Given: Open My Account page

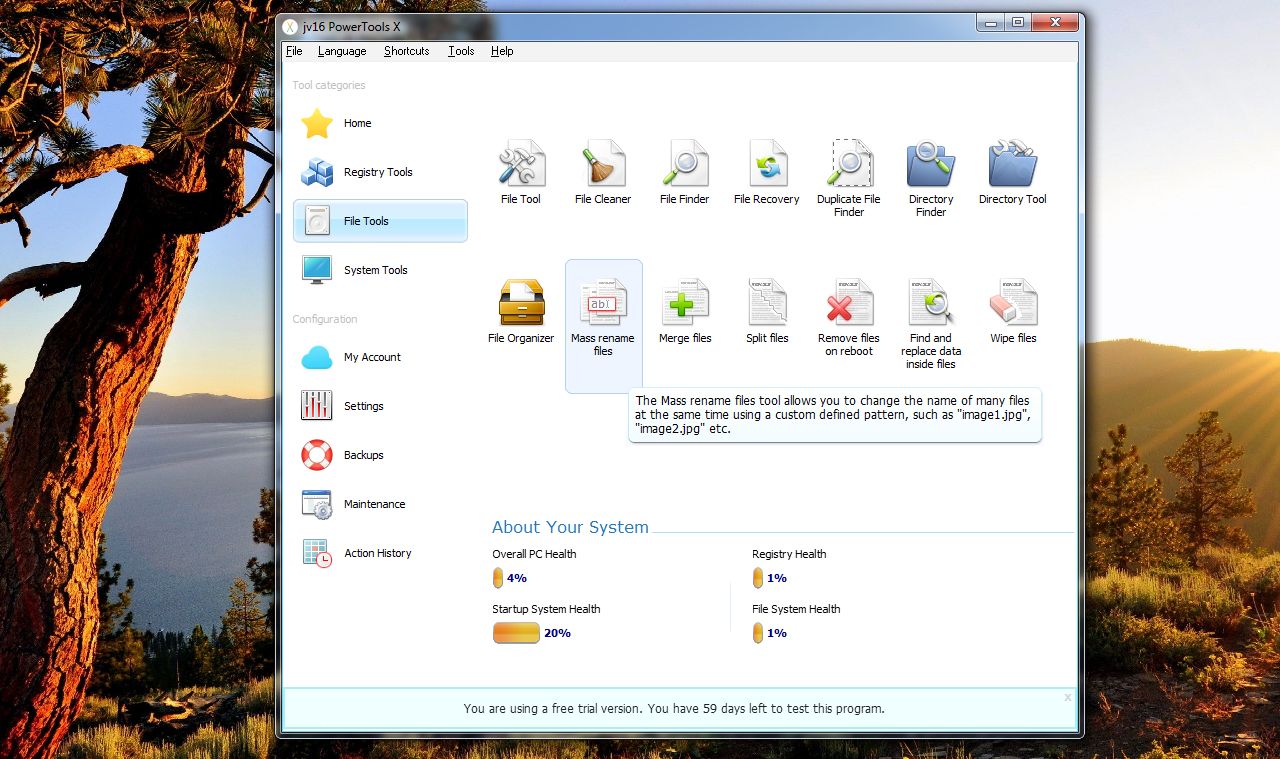Looking at the screenshot, I should [380, 357].
